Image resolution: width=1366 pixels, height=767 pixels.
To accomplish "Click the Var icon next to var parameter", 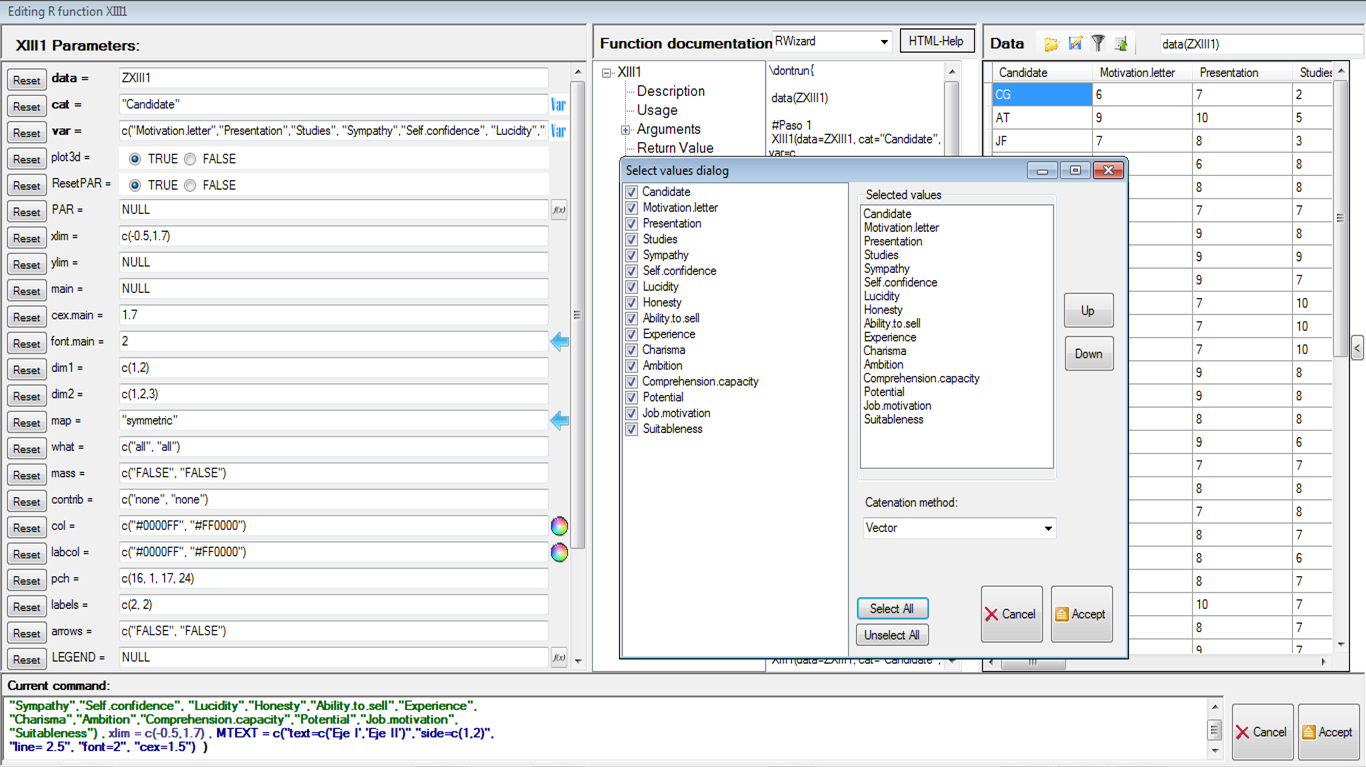I will click(559, 131).
